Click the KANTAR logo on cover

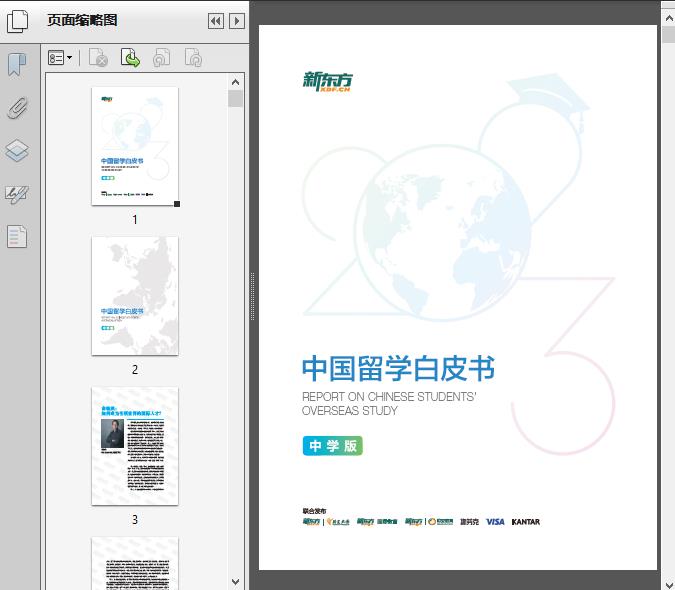click(526, 522)
